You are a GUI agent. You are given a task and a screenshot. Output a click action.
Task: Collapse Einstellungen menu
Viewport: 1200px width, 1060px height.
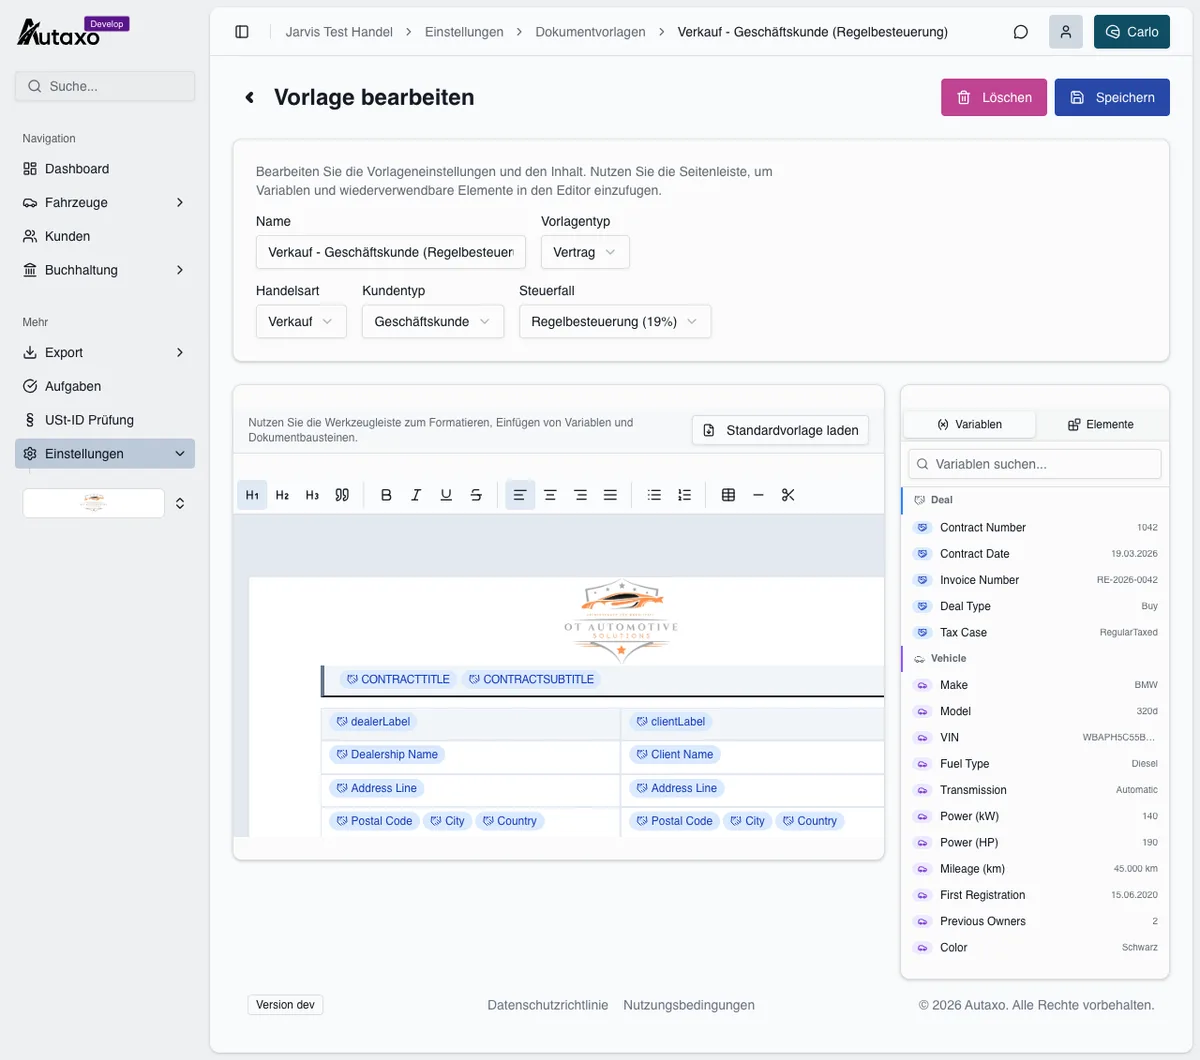[105, 454]
